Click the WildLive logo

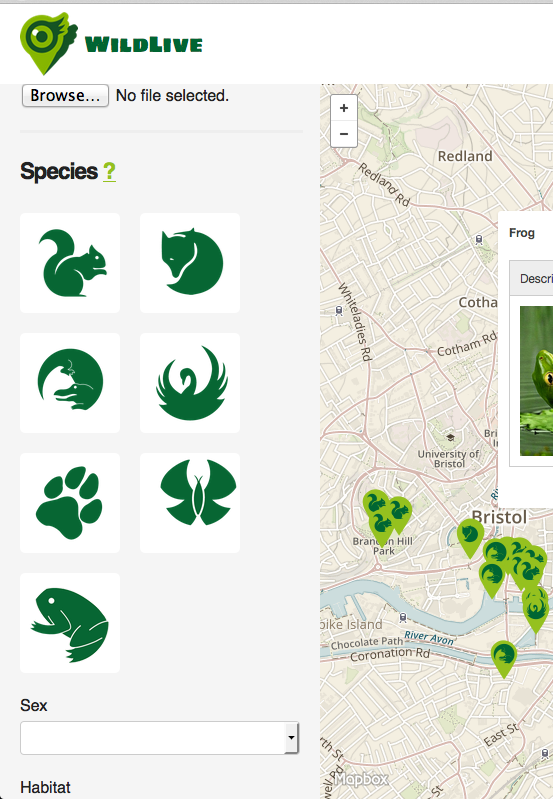111,43
